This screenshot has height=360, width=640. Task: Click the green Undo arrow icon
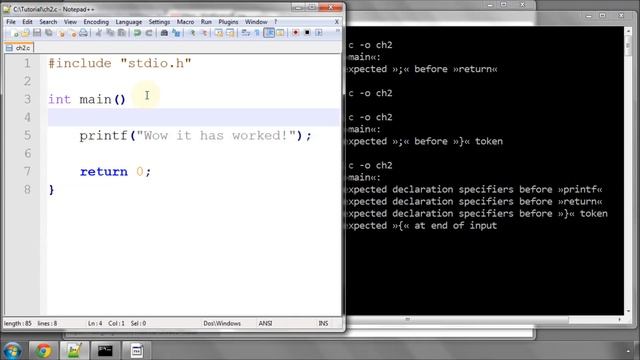(137, 33)
